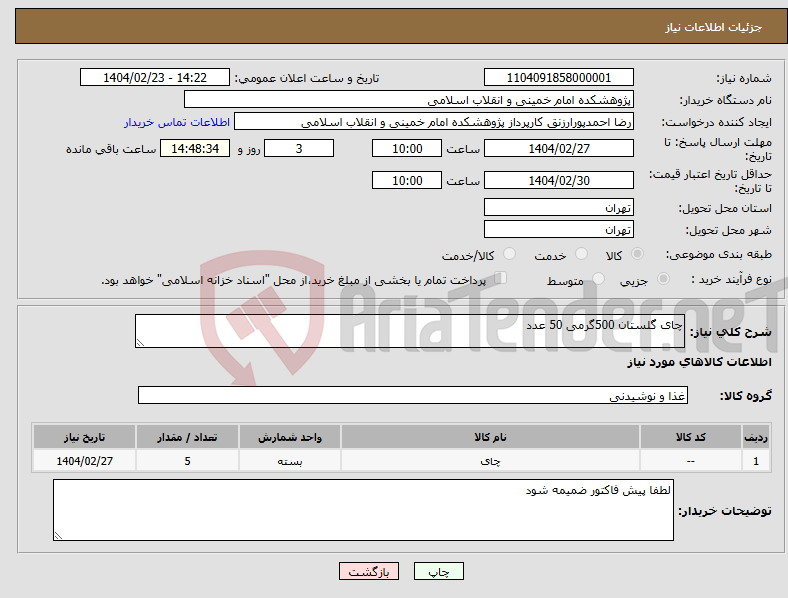Click the remaining days field showing 3
This screenshot has width=788, height=598.
click(x=299, y=148)
